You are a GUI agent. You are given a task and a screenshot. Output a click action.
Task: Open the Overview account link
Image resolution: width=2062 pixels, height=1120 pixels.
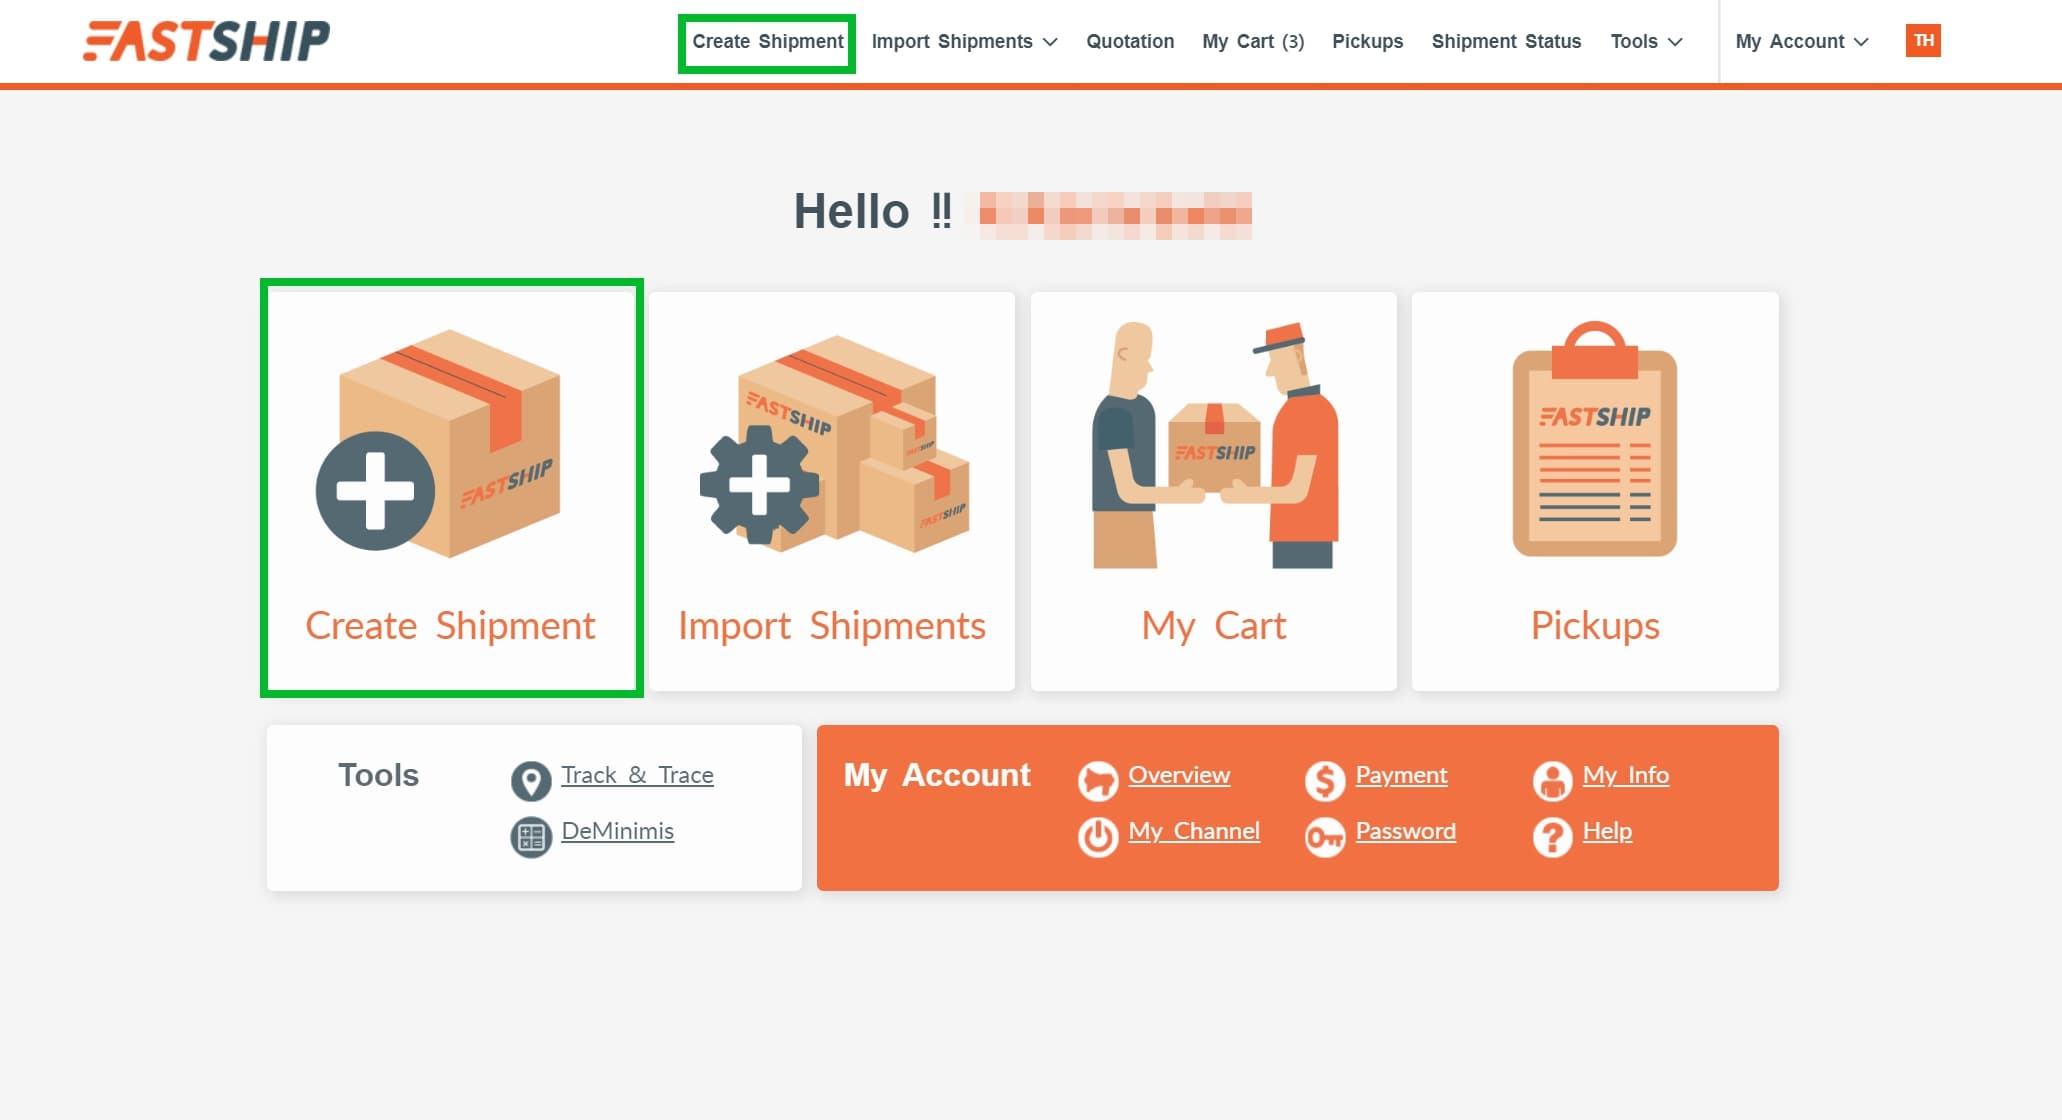[1179, 775]
